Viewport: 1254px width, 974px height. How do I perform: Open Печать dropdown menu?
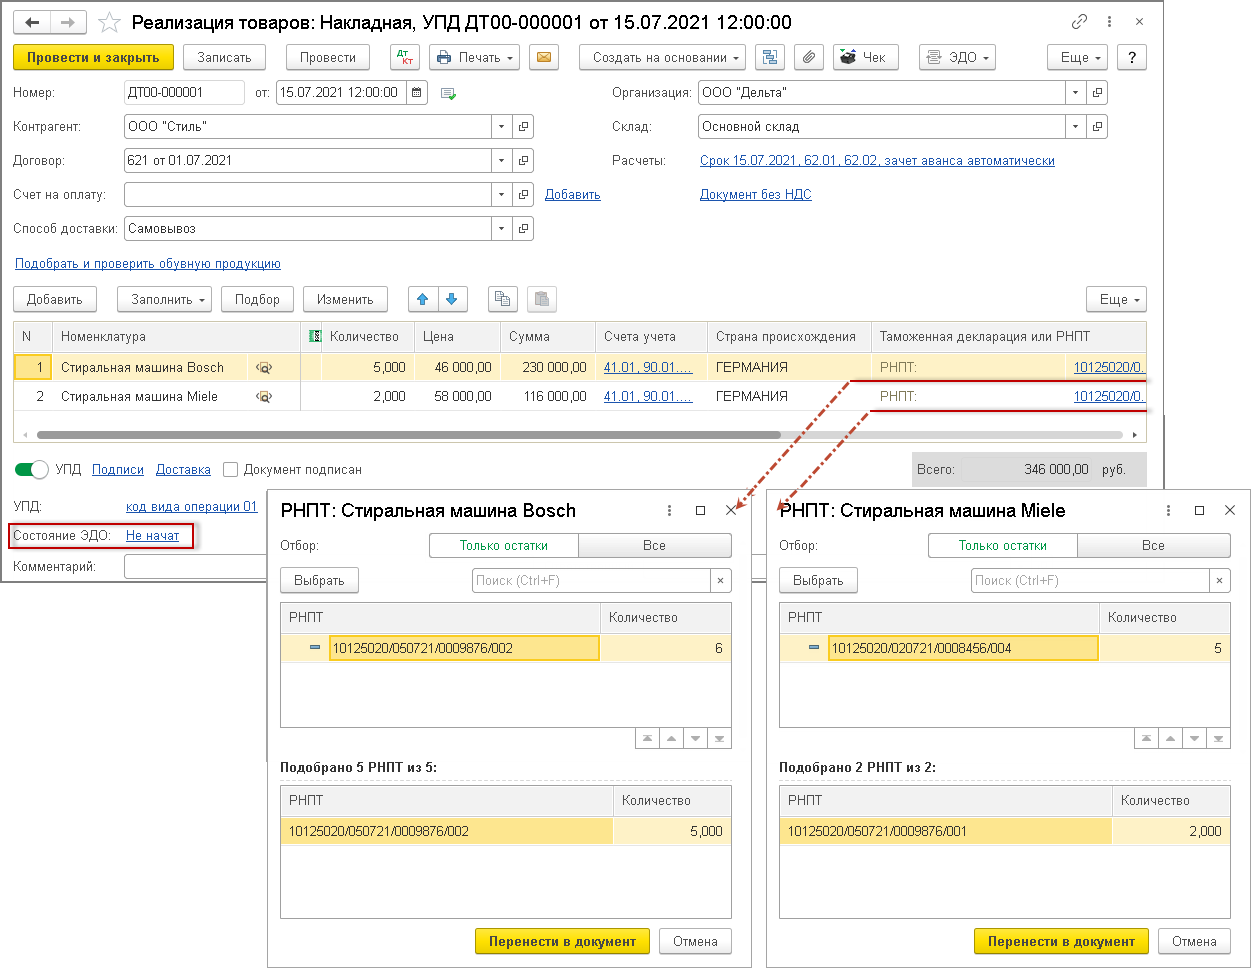pyautogui.click(x=475, y=57)
